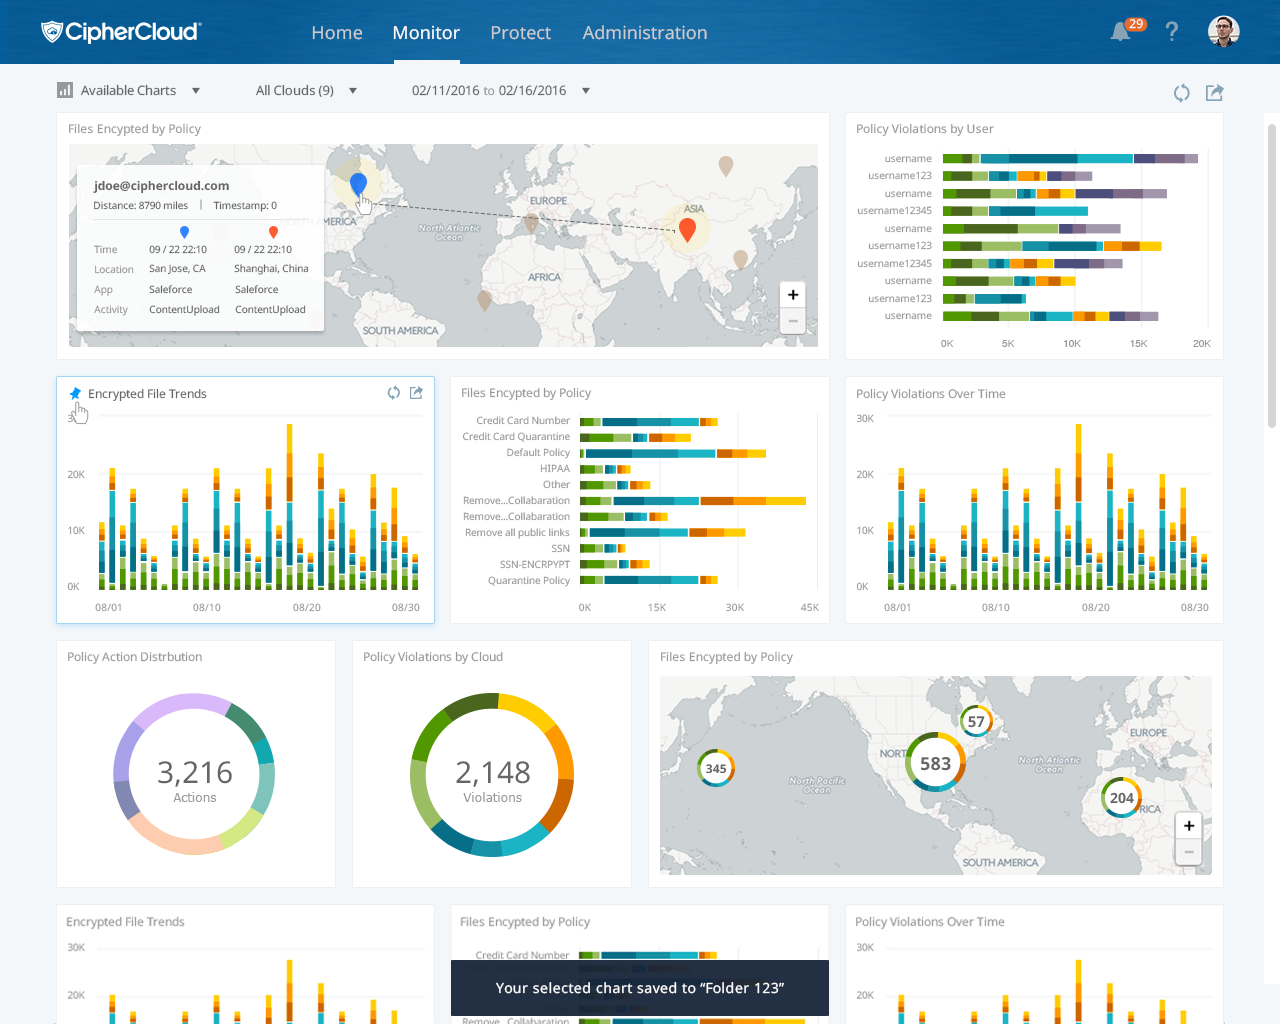
Task: Click the Credit Card Quarantine row label
Action: click(x=516, y=437)
